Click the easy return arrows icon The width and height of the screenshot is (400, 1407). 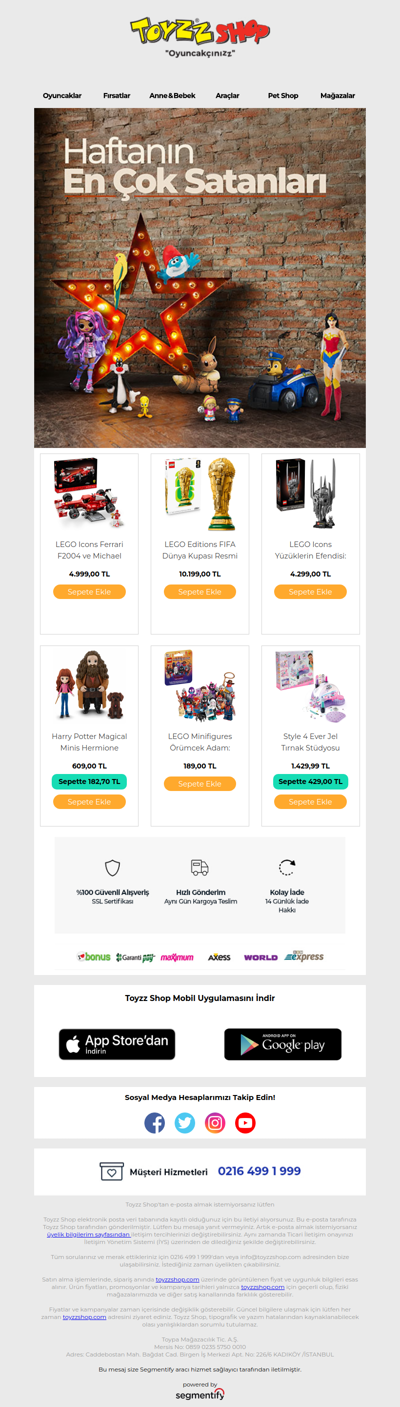[287, 868]
